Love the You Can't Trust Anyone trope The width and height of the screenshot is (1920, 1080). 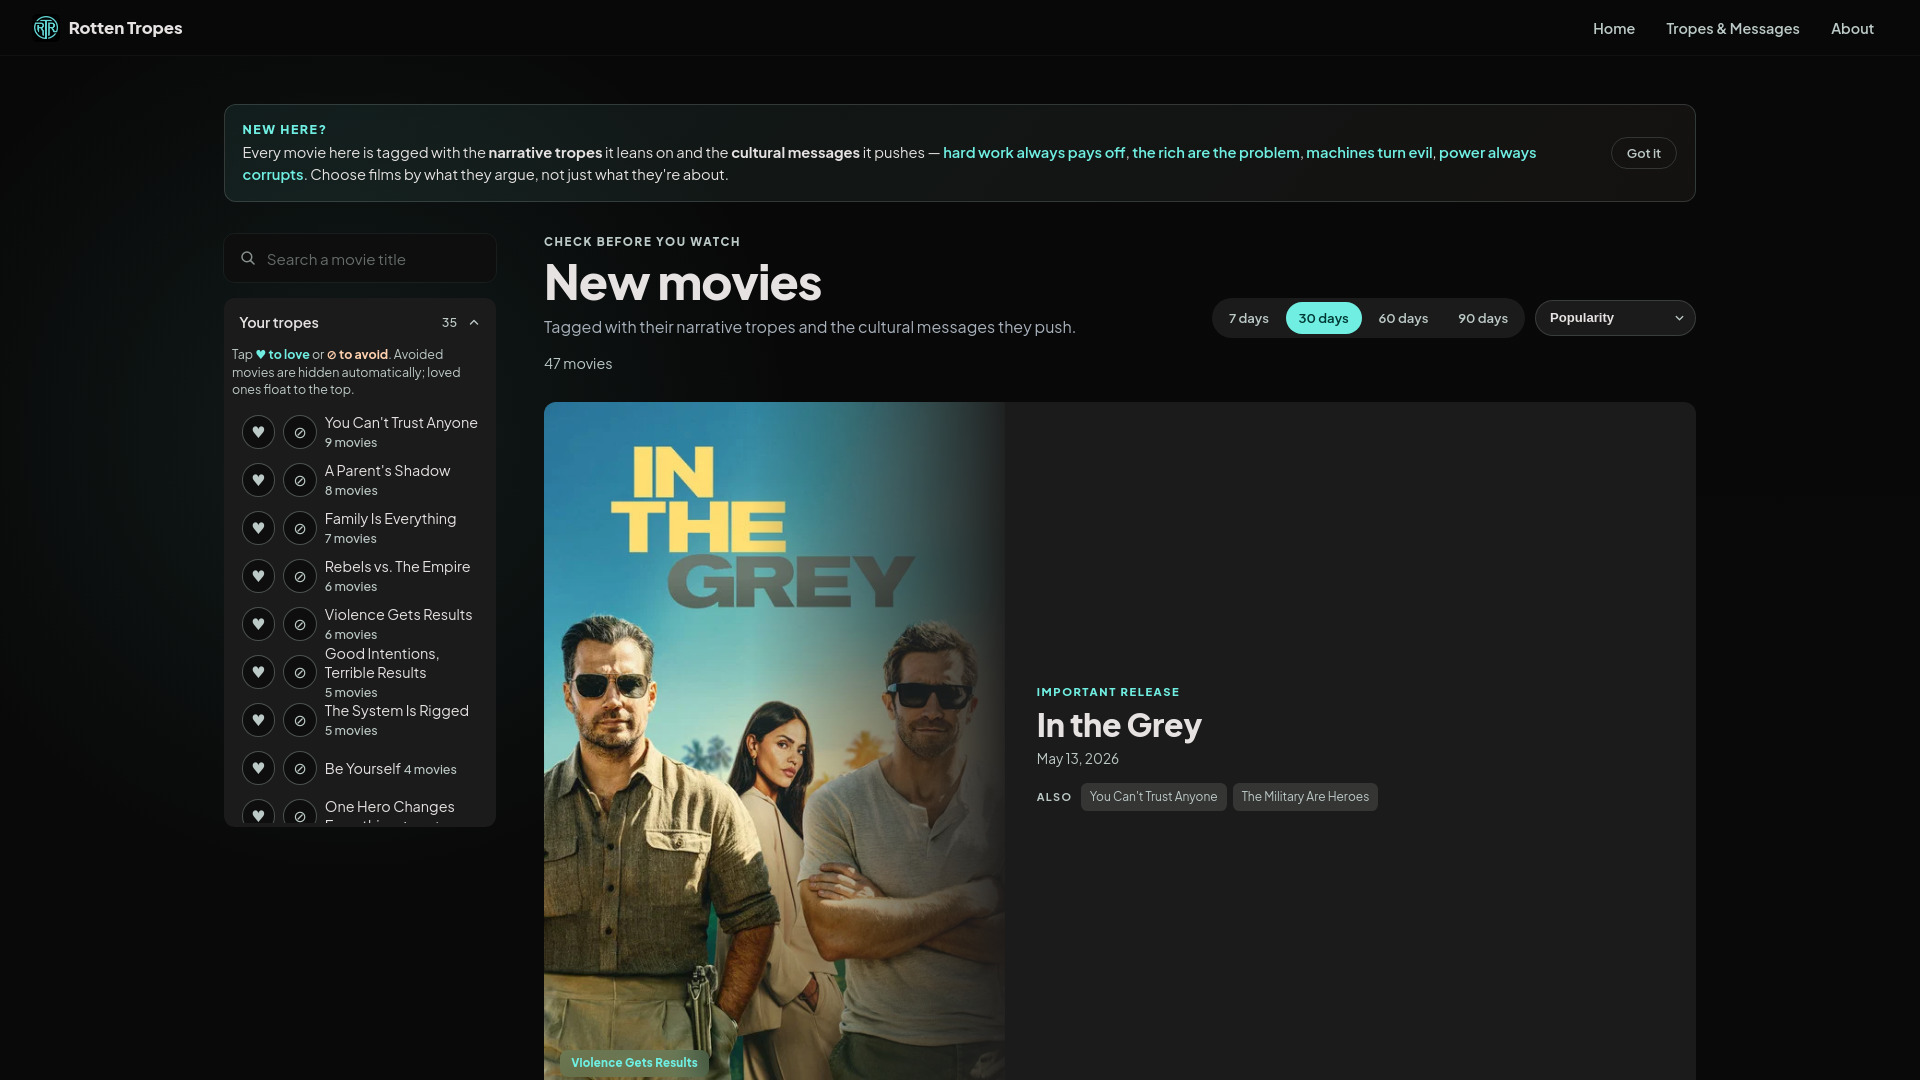tap(258, 432)
